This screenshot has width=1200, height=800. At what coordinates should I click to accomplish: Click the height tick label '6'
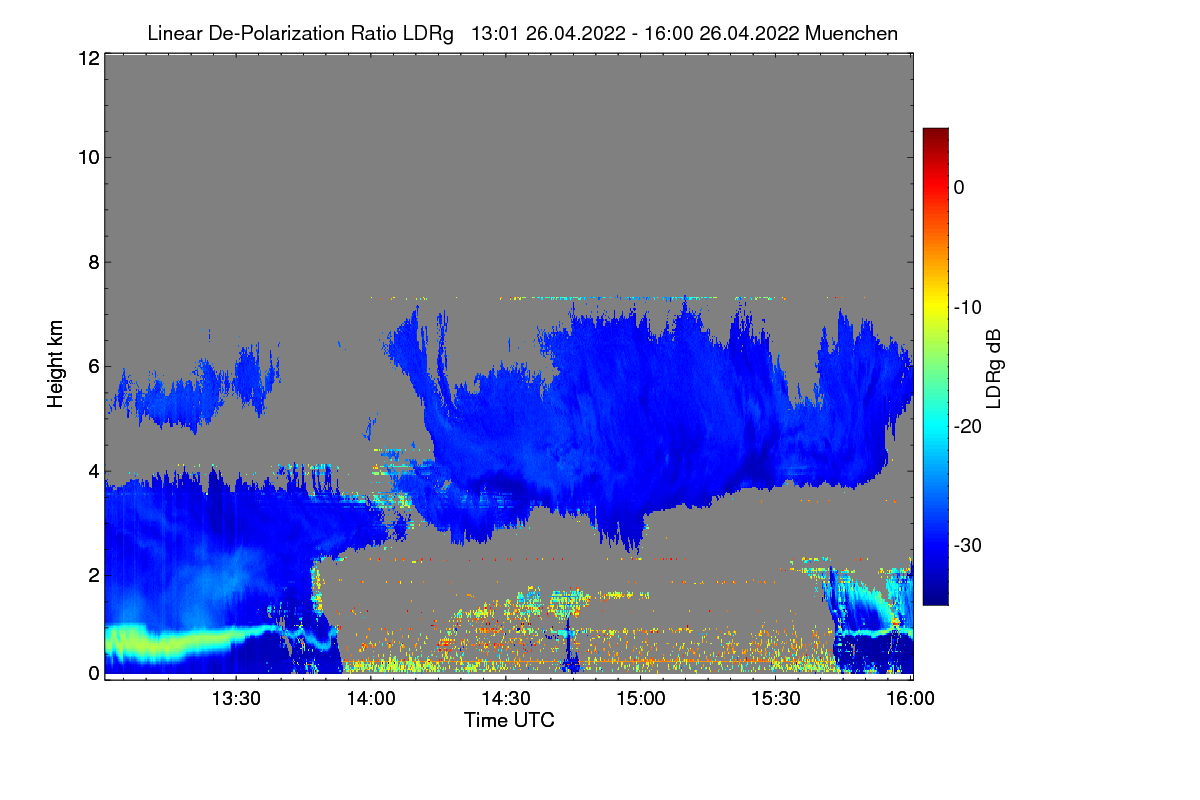[x=92, y=367]
